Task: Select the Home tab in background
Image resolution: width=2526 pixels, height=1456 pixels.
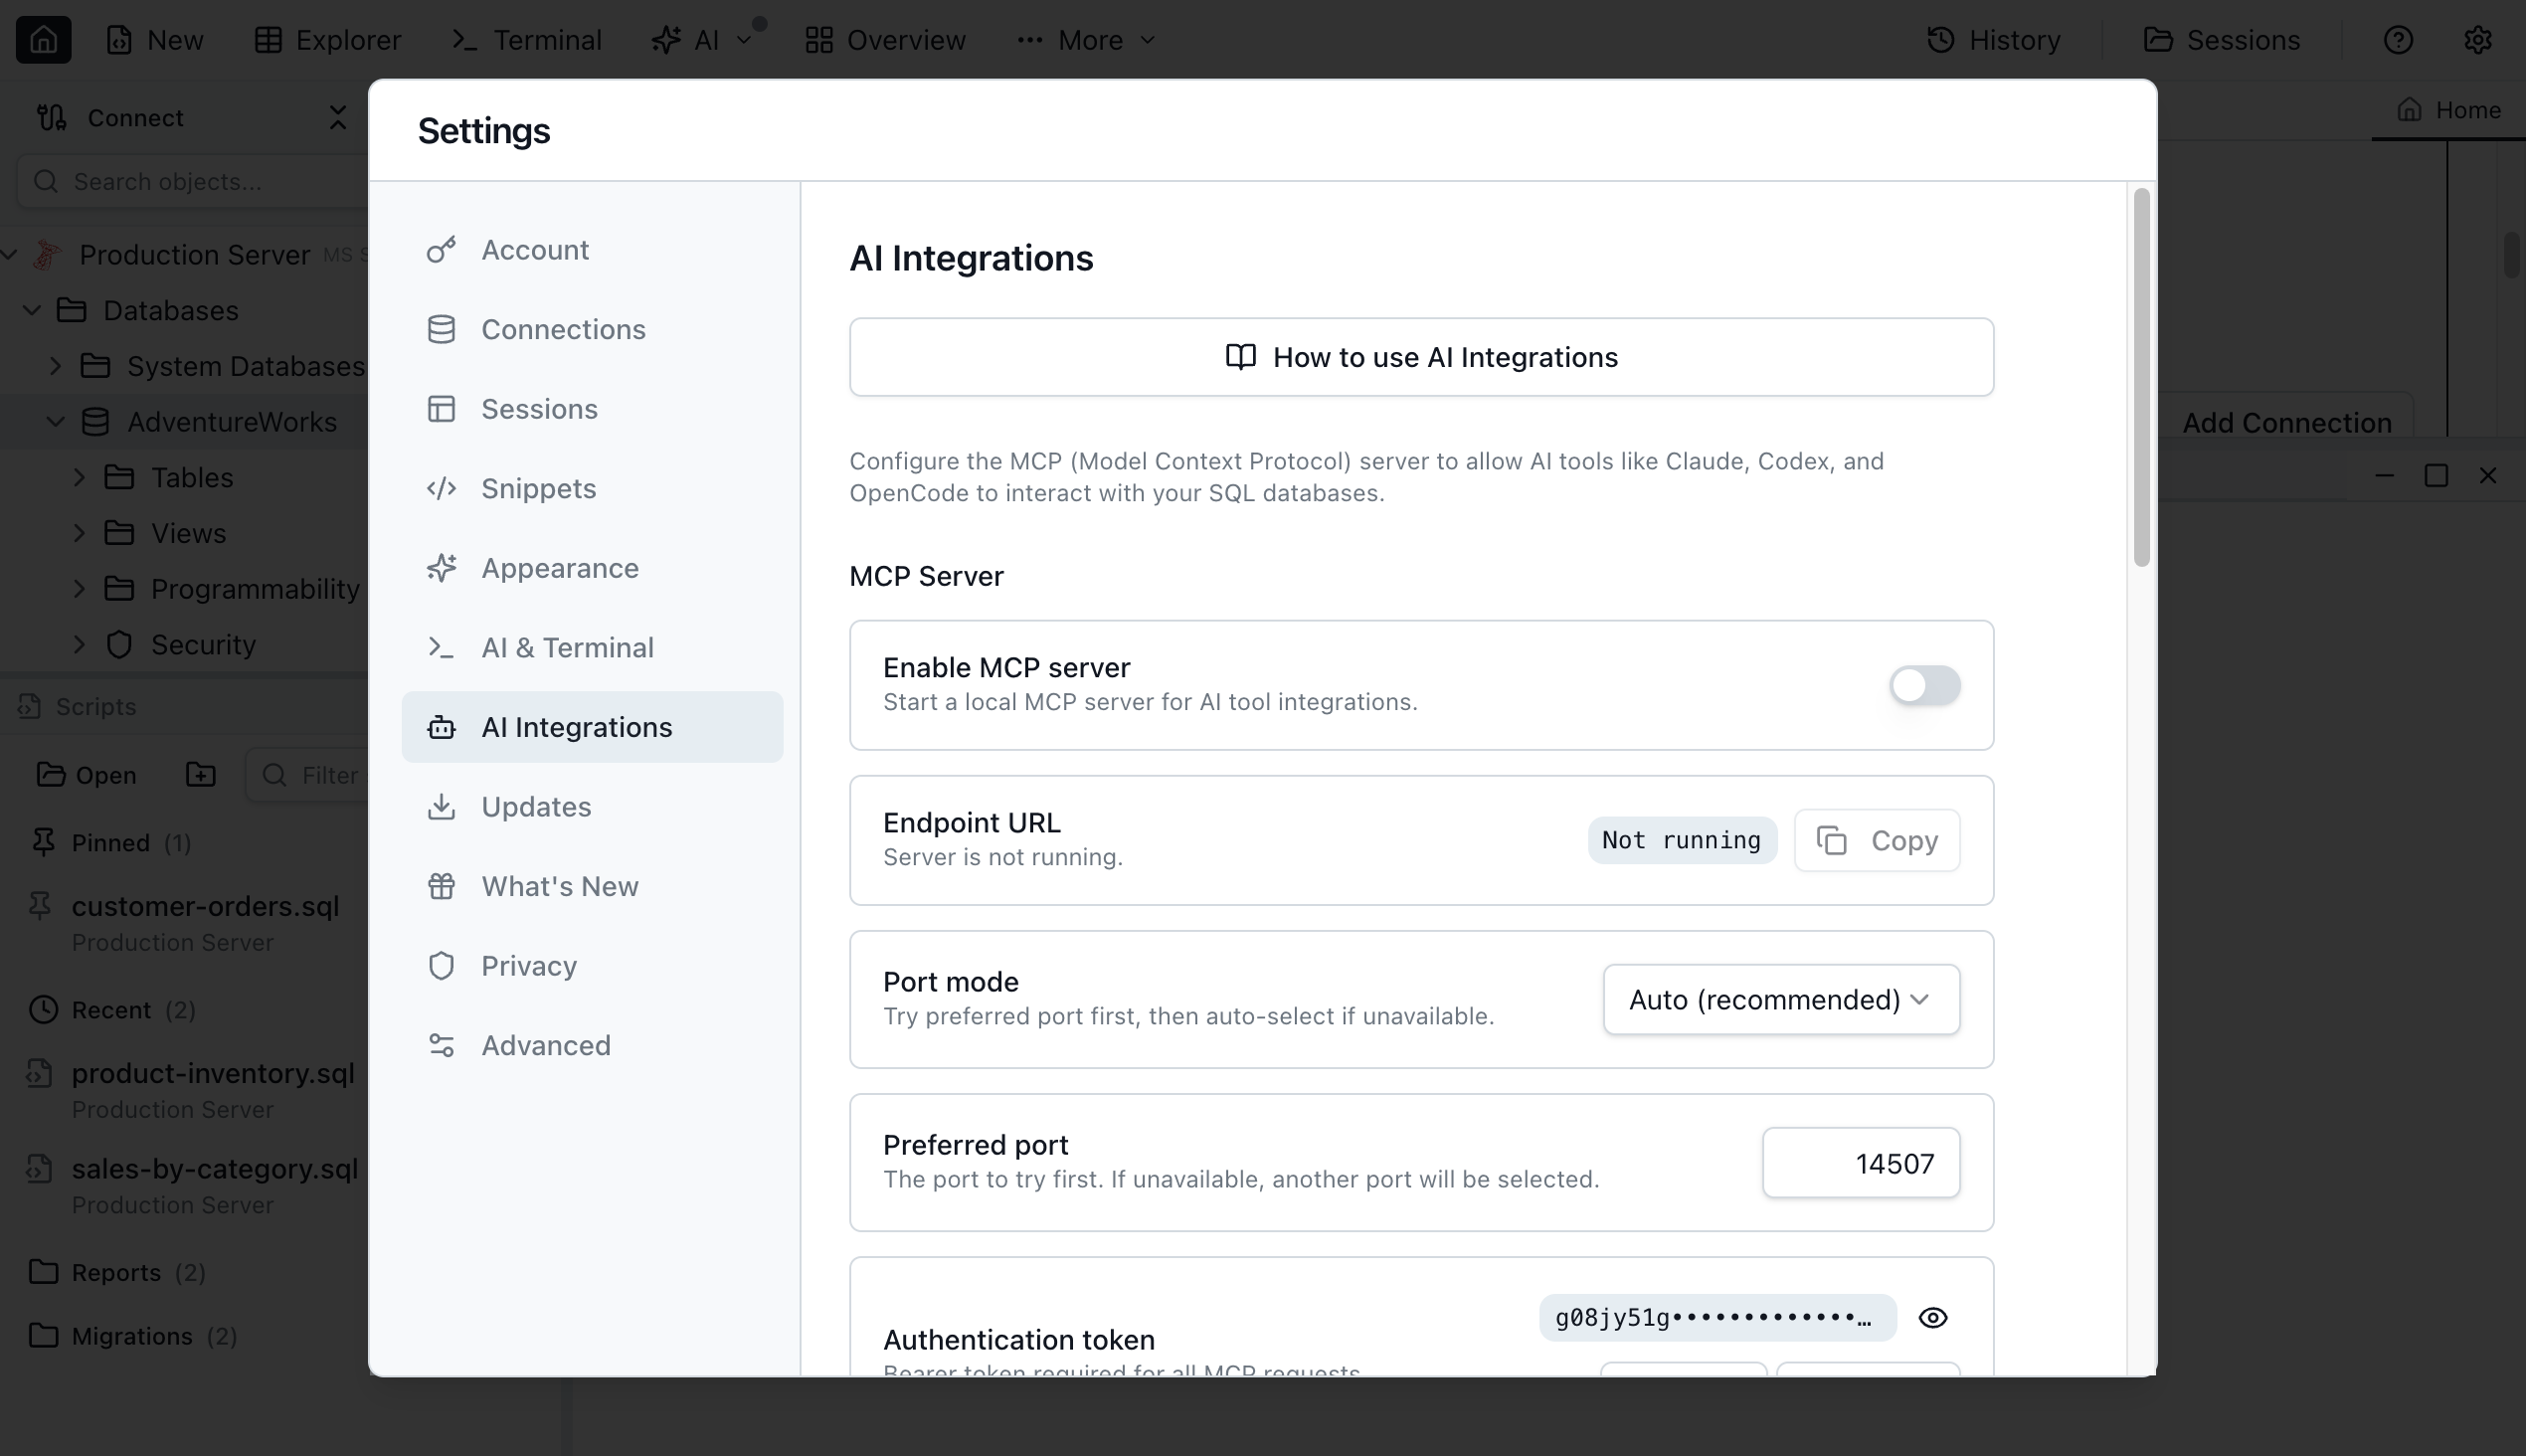Action: [x=2448, y=110]
